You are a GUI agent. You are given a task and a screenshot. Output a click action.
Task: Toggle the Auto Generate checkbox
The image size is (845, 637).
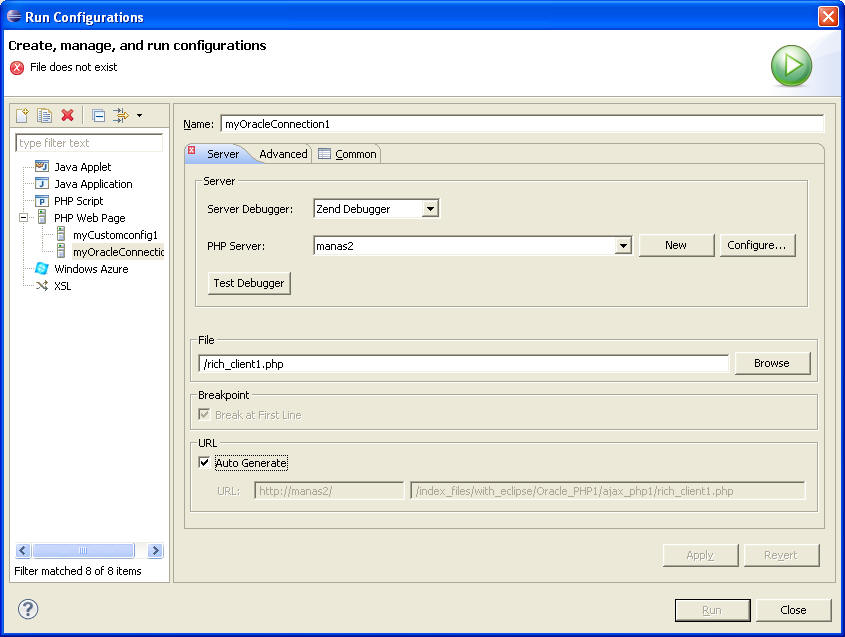(x=204, y=462)
